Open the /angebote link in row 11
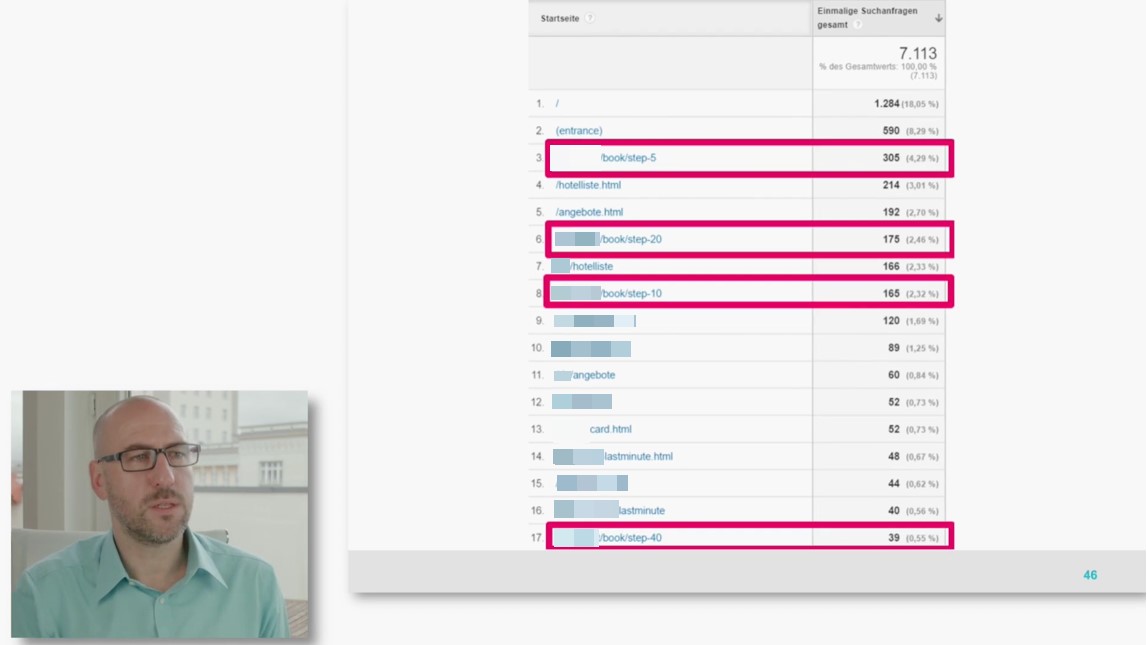The image size is (1147, 645). [593, 375]
